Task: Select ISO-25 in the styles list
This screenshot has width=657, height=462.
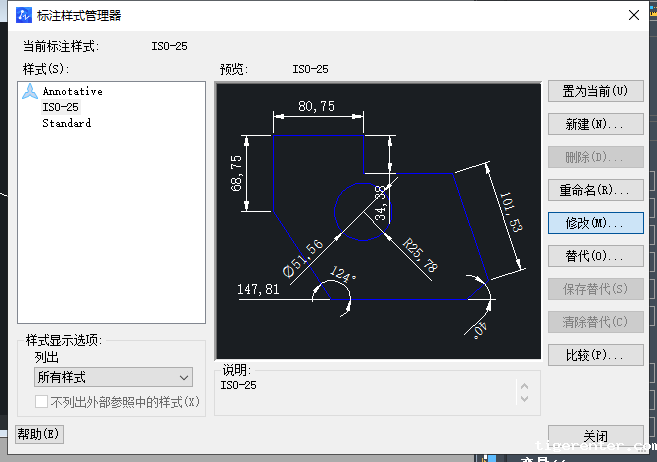Action: click(60, 107)
